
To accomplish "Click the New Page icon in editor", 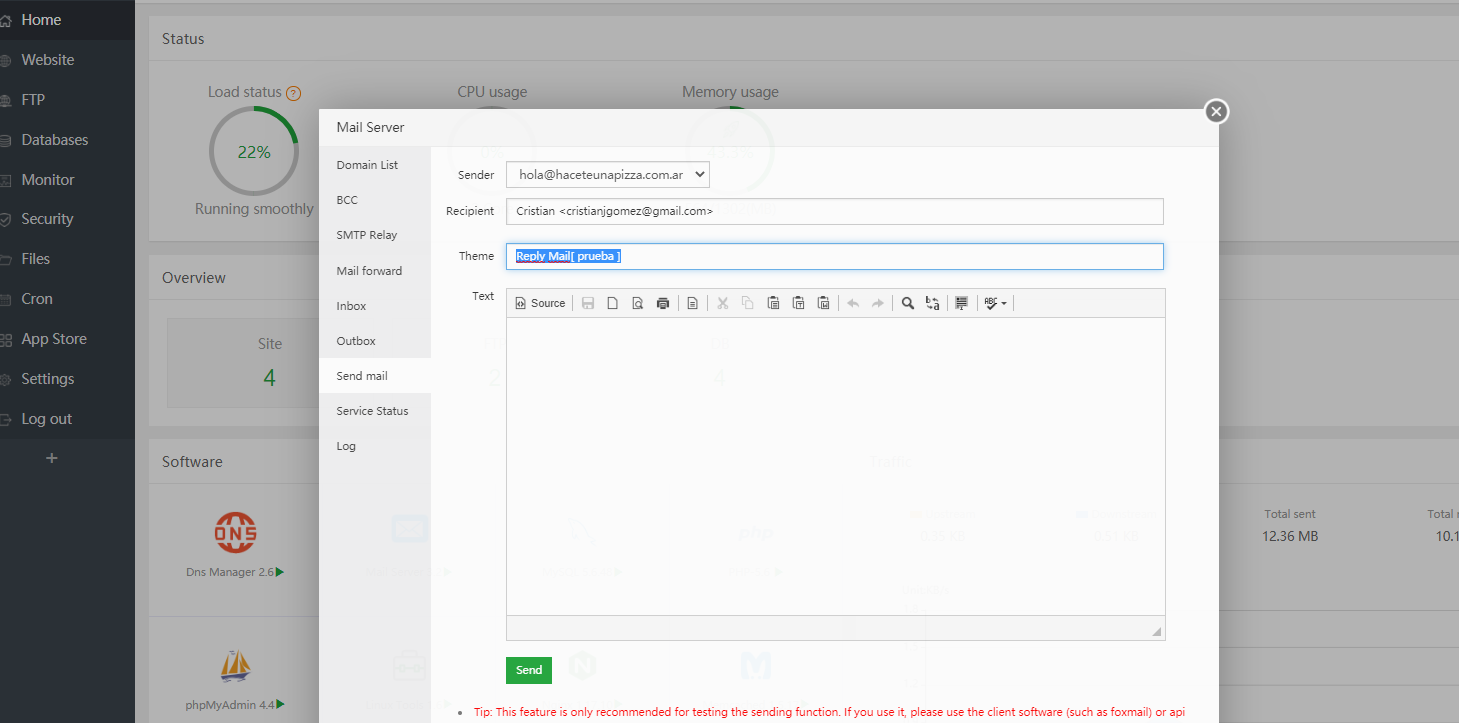I will [x=613, y=303].
